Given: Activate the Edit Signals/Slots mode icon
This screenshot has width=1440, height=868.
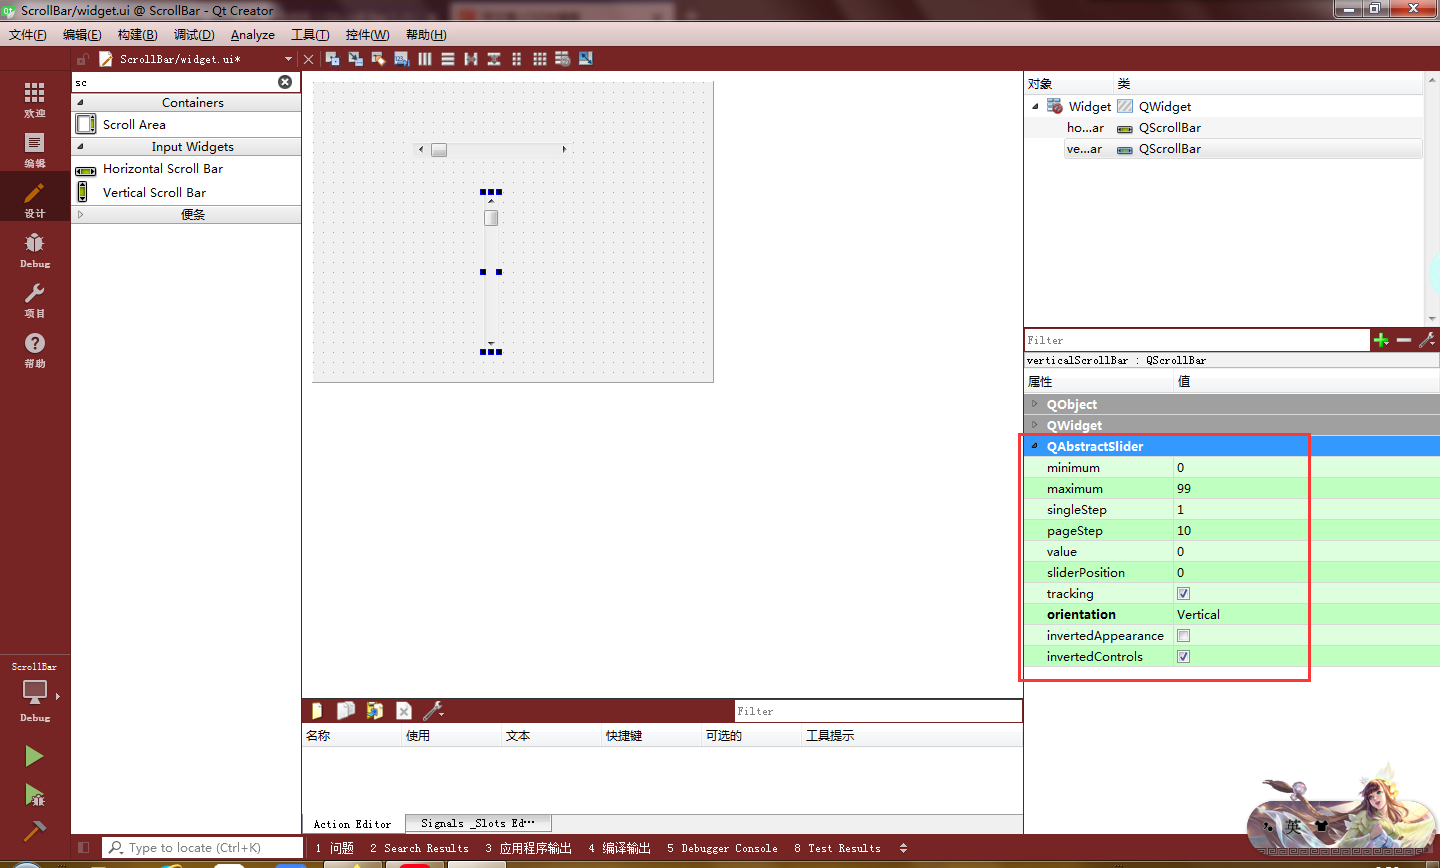Looking at the screenshot, I should (x=355, y=58).
